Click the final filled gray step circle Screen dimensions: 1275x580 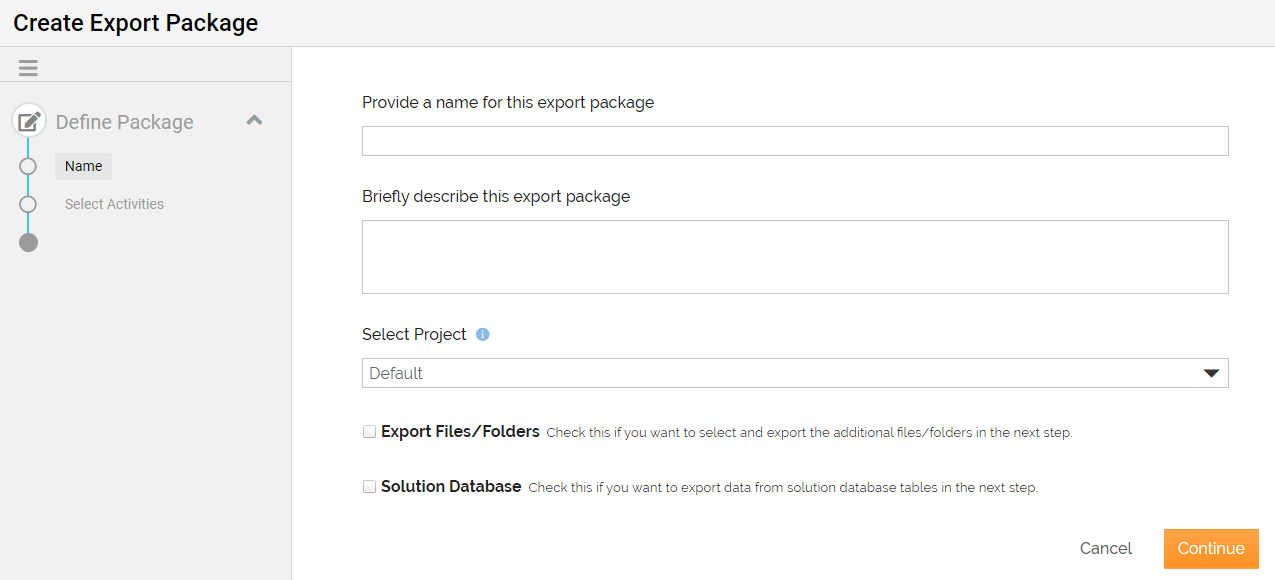pyautogui.click(x=28, y=242)
